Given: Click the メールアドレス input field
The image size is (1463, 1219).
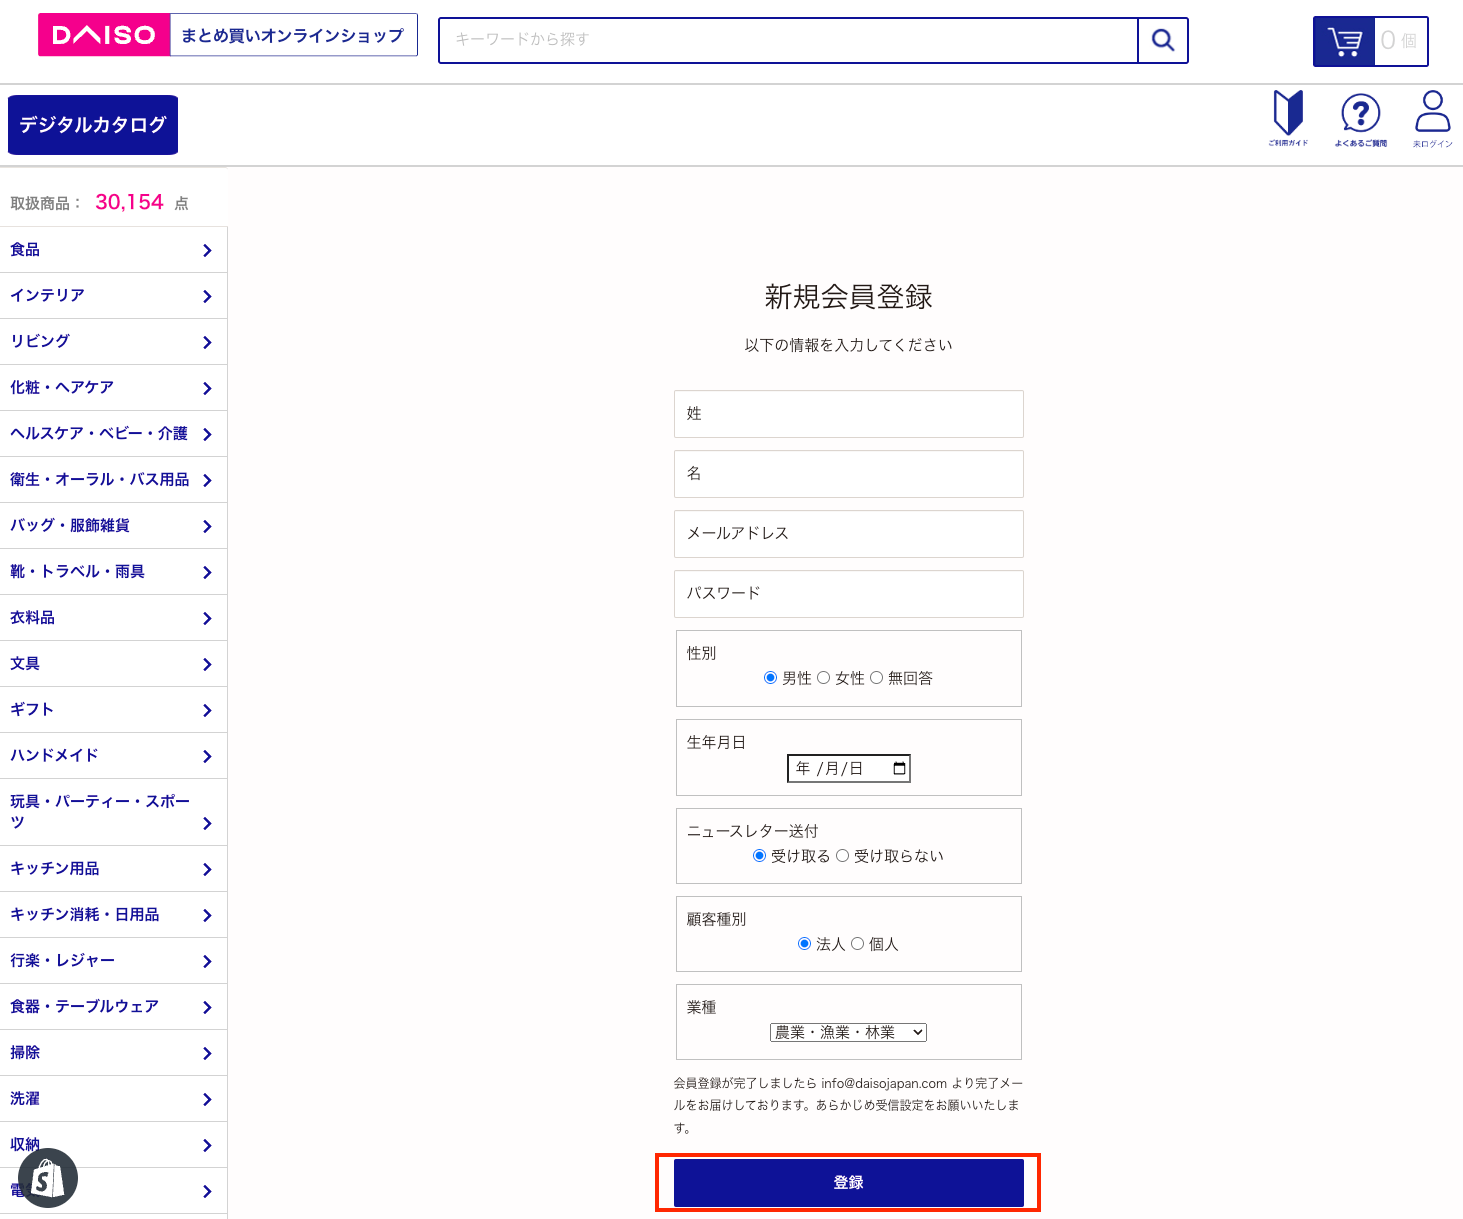Looking at the screenshot, I should [x=848, y=534].
